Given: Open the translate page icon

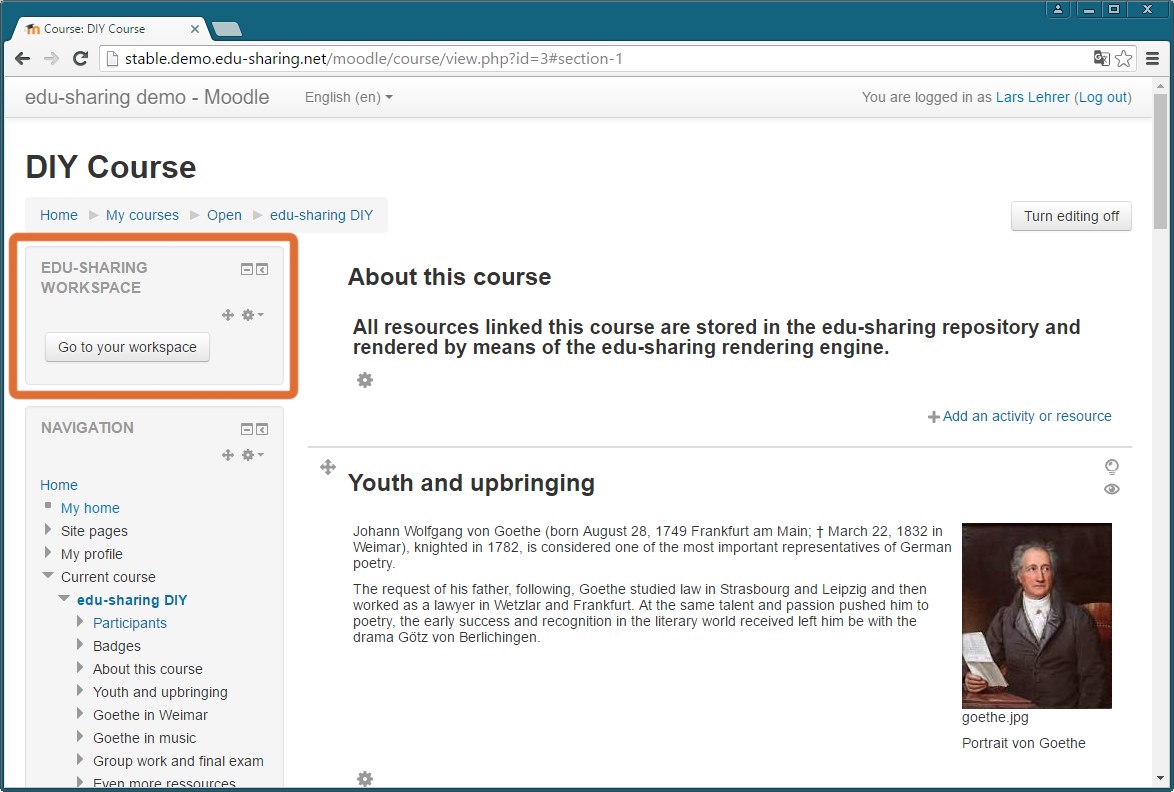Looking at the screenshot, I should [x=1101, y=58].
